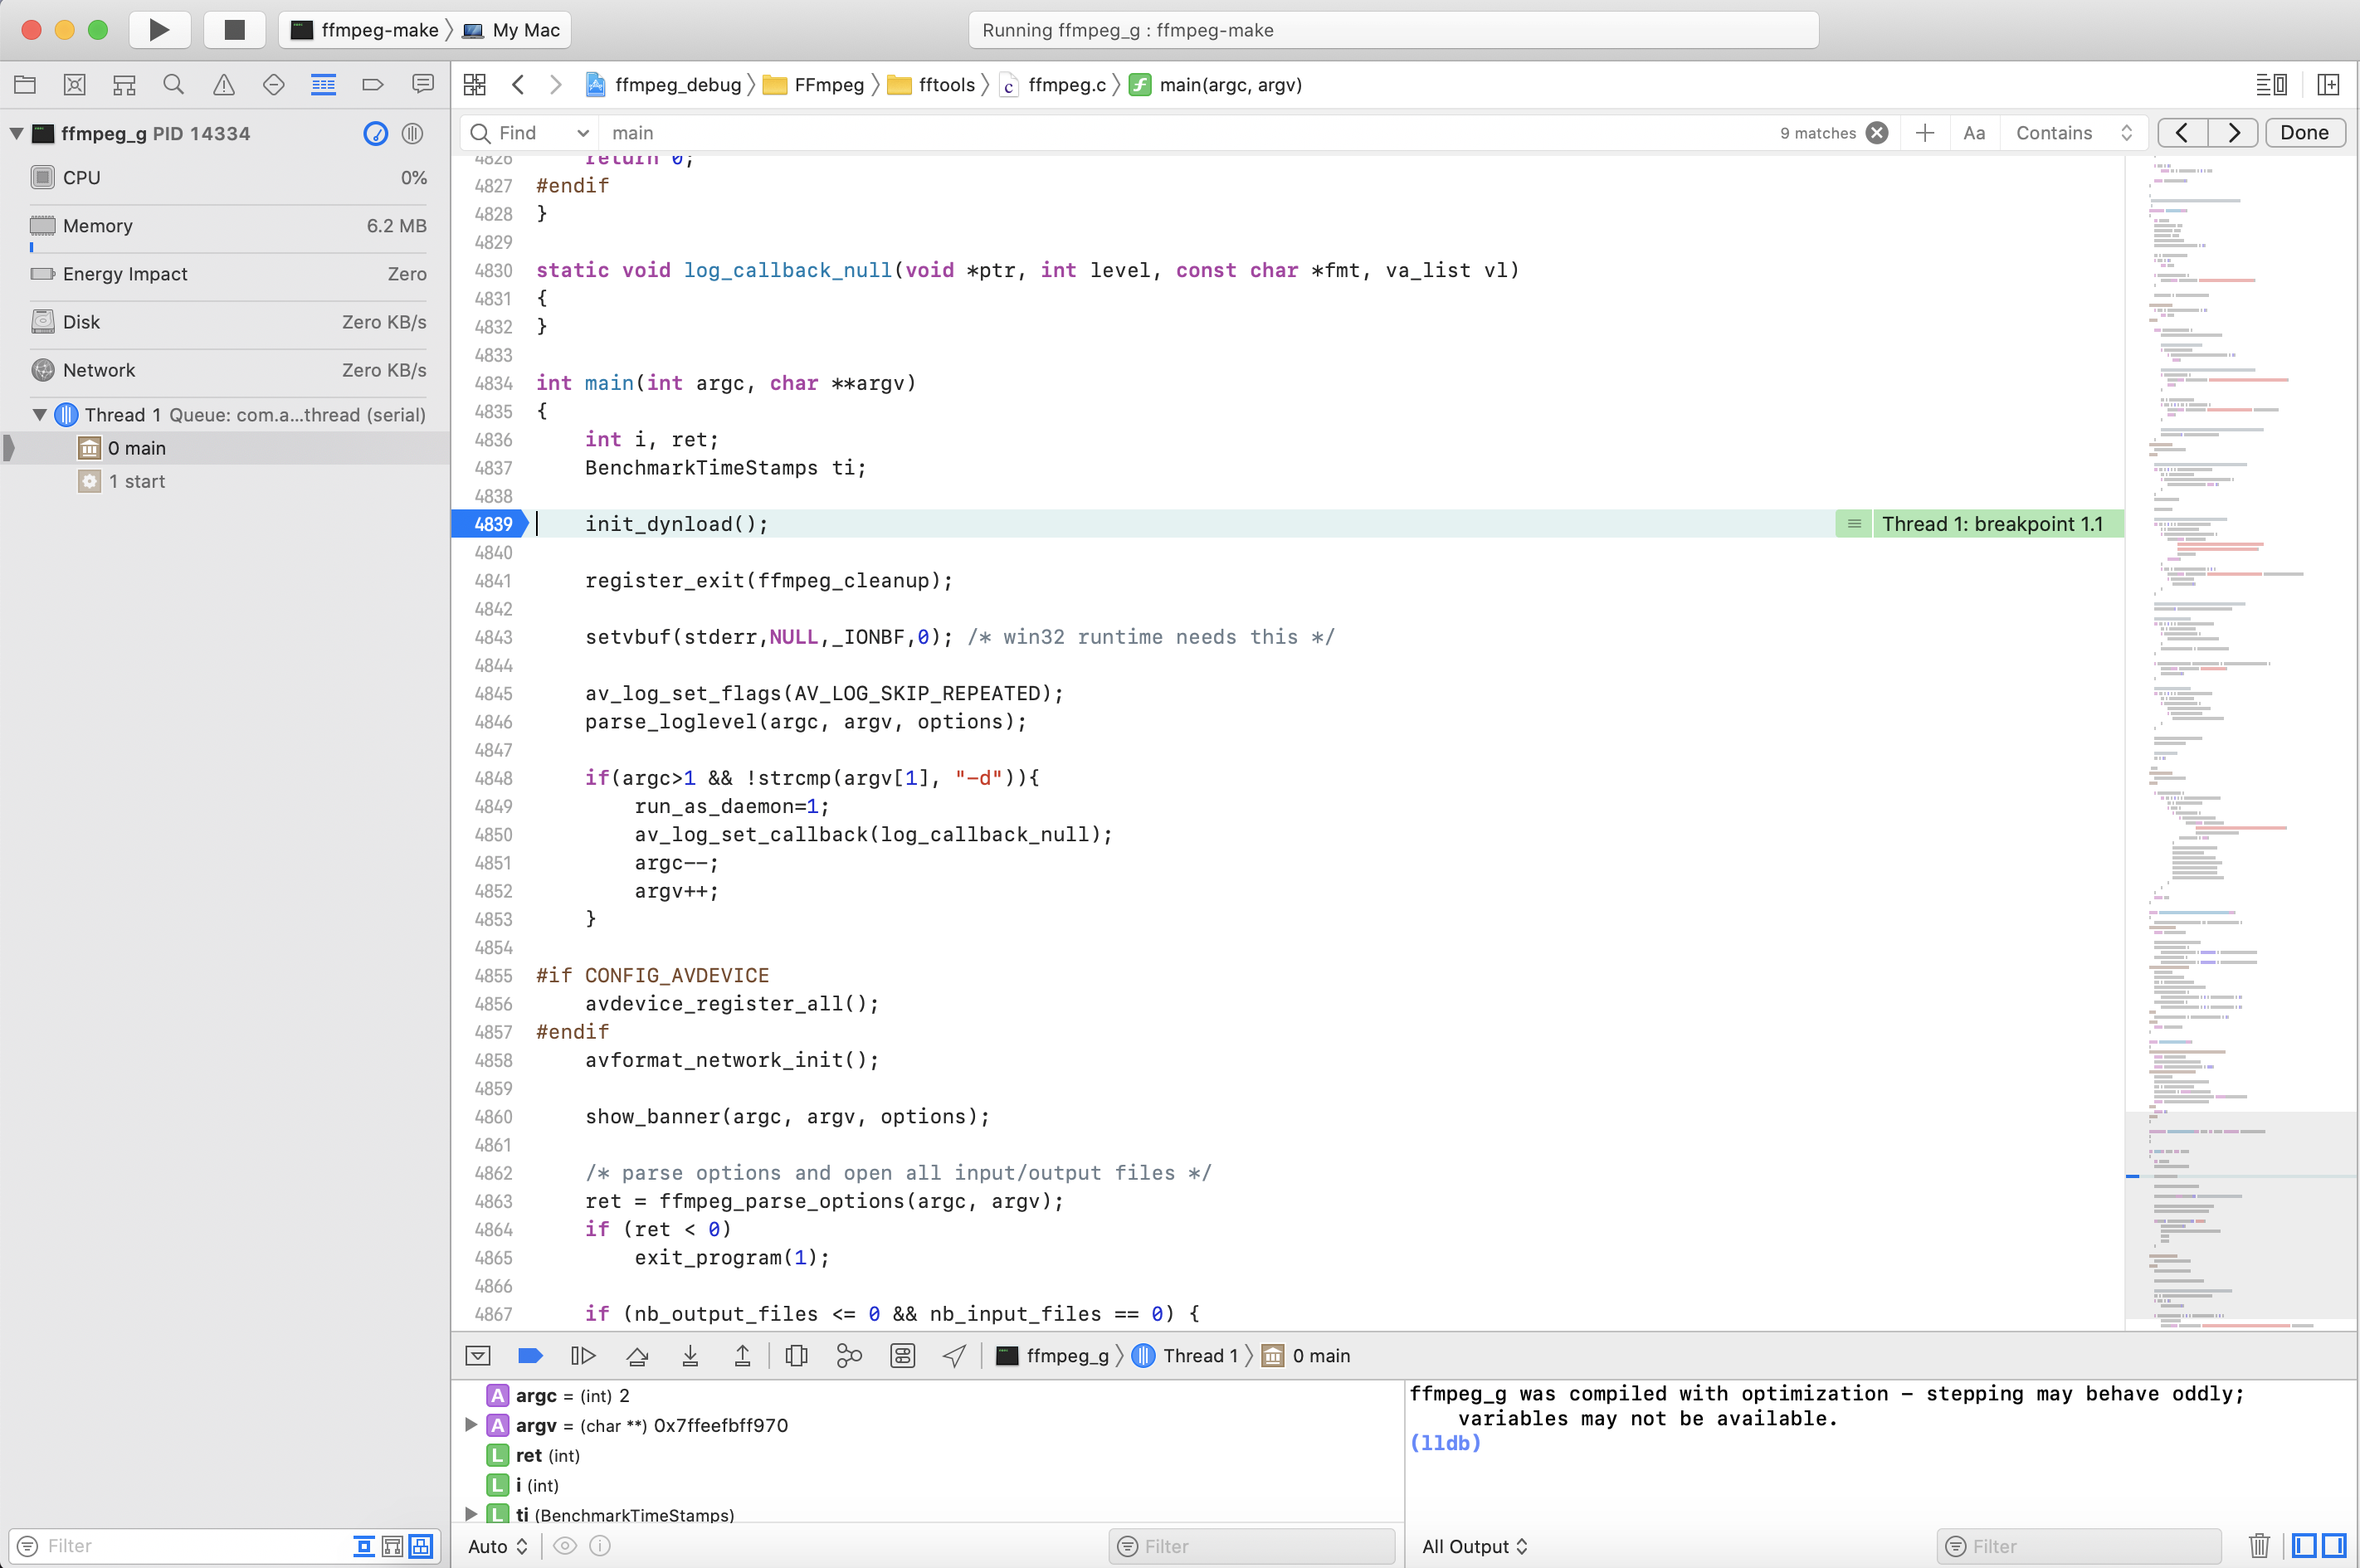Deactivate breakpoints with the blue toggle
Screen dimensions: 2360x1568
point(530,1356)
